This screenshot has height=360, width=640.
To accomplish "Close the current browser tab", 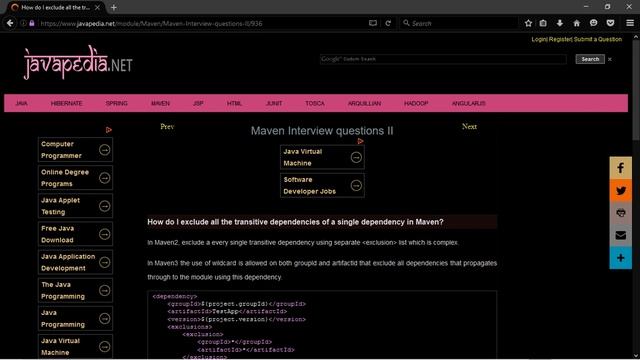I will 97,7.
